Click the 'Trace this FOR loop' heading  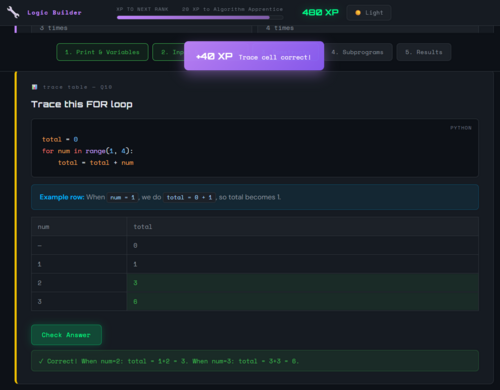[x=82, y=104]
